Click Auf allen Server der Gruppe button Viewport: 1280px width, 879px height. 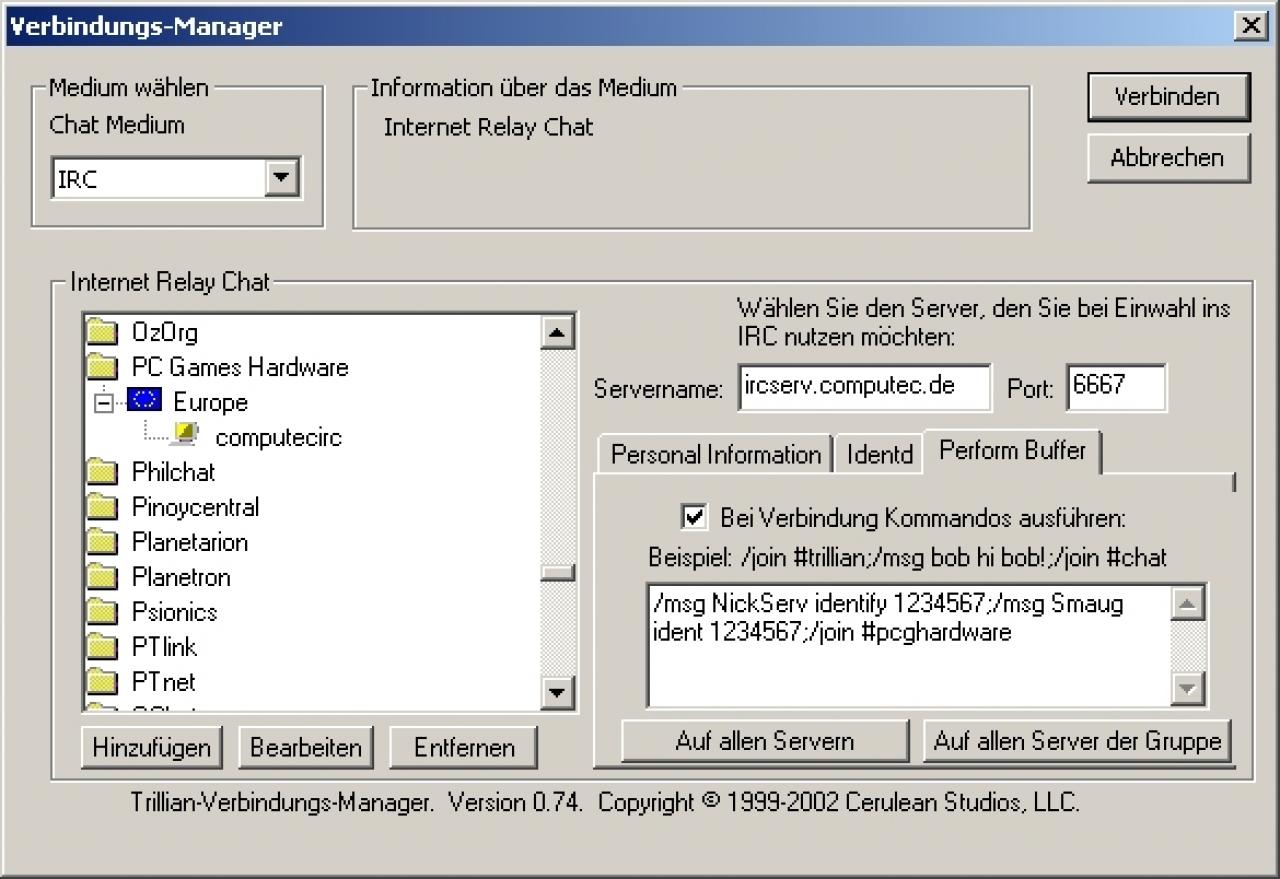pyautogui.click(x=1077, y=741)
